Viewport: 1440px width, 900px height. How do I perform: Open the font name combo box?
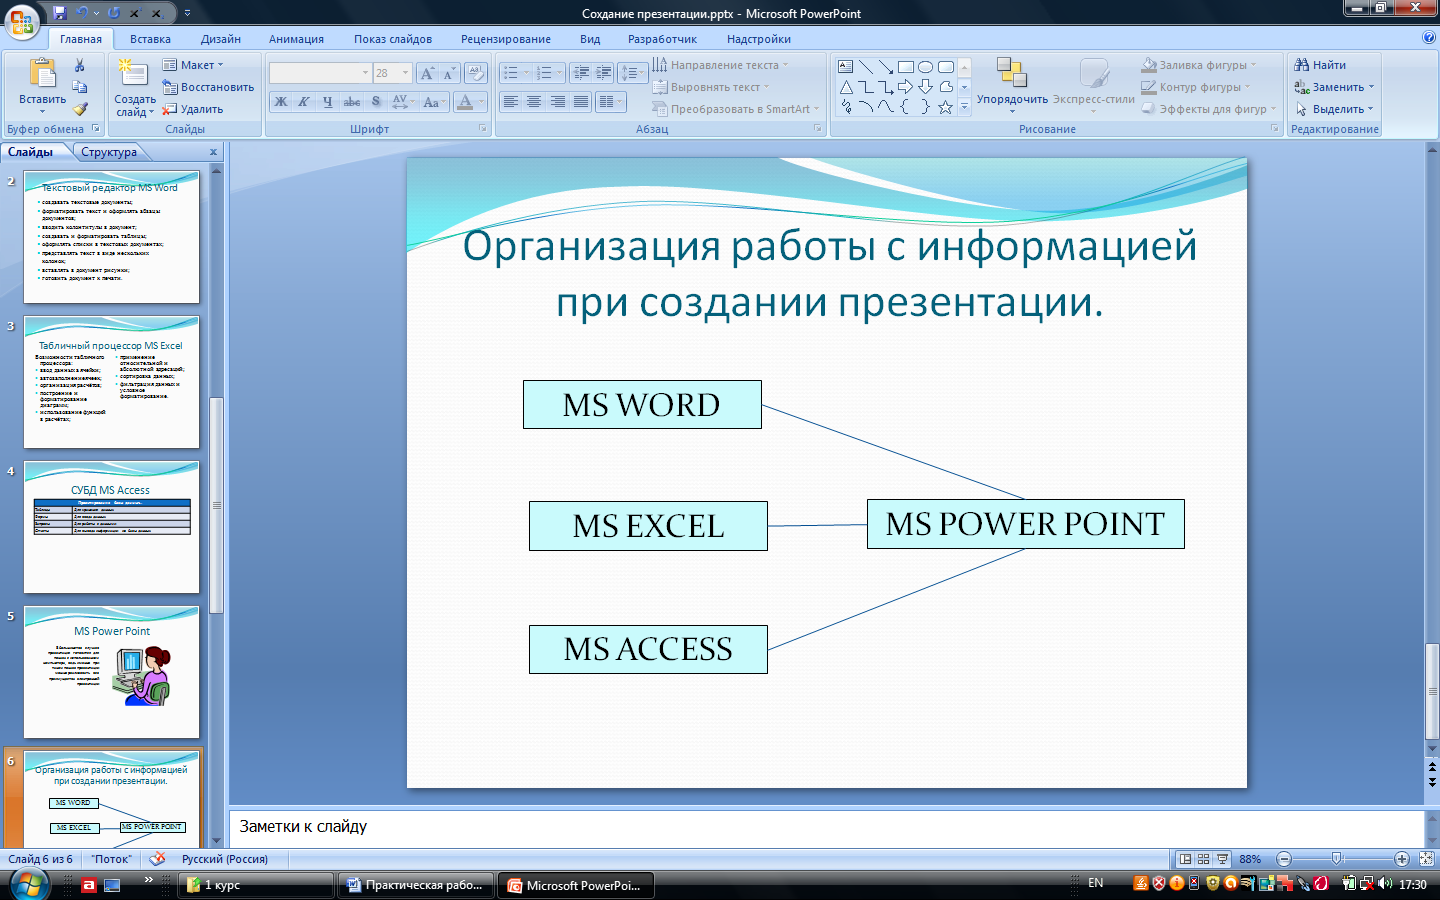tap(320, 73)
